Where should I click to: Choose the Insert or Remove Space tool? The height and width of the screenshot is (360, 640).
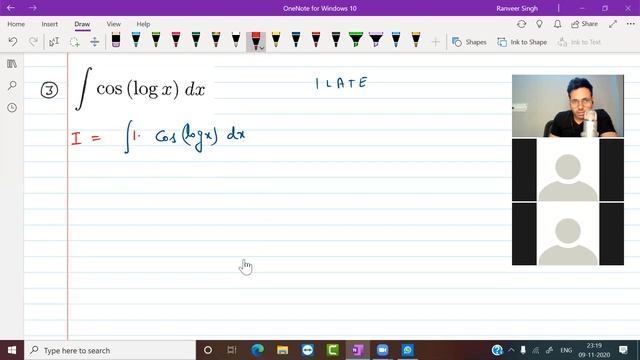tap(94, 42)
